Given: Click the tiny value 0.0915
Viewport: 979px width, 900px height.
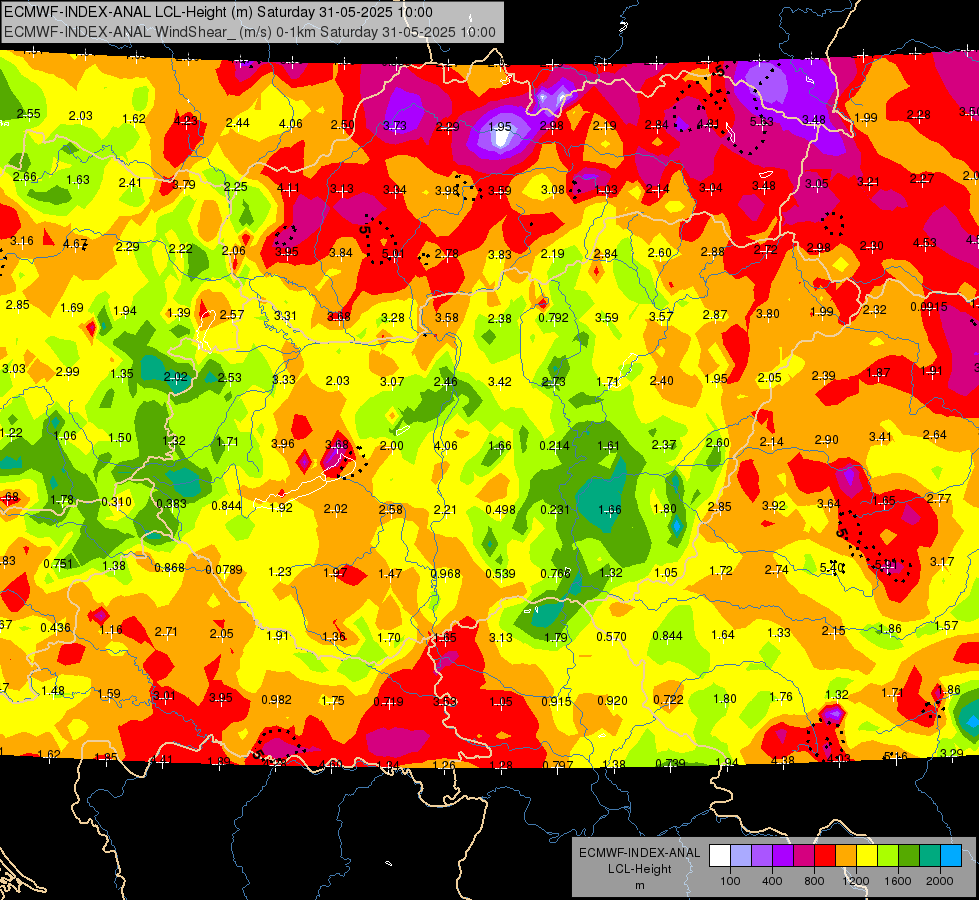Looking at the screenshot, I should [x=929, y=307].
